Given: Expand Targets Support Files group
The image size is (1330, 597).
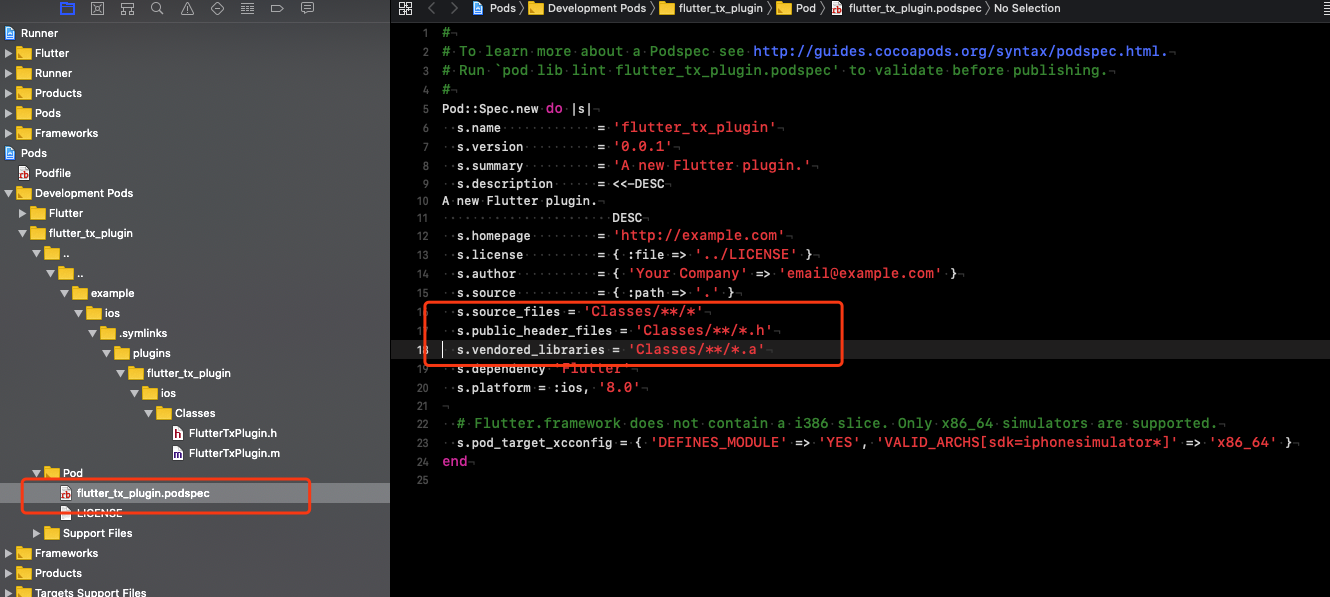Looking at the screenshot, I should [9, 593].
